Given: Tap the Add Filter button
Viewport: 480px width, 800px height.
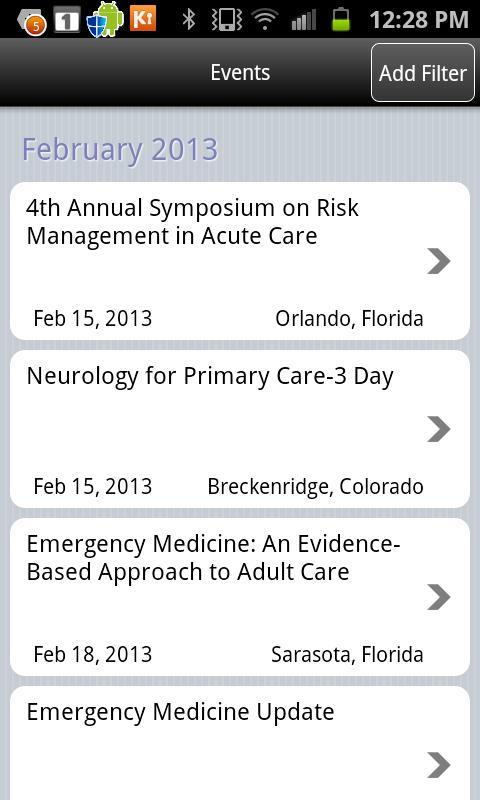Looking at the screenshot, I should [422, 72].
